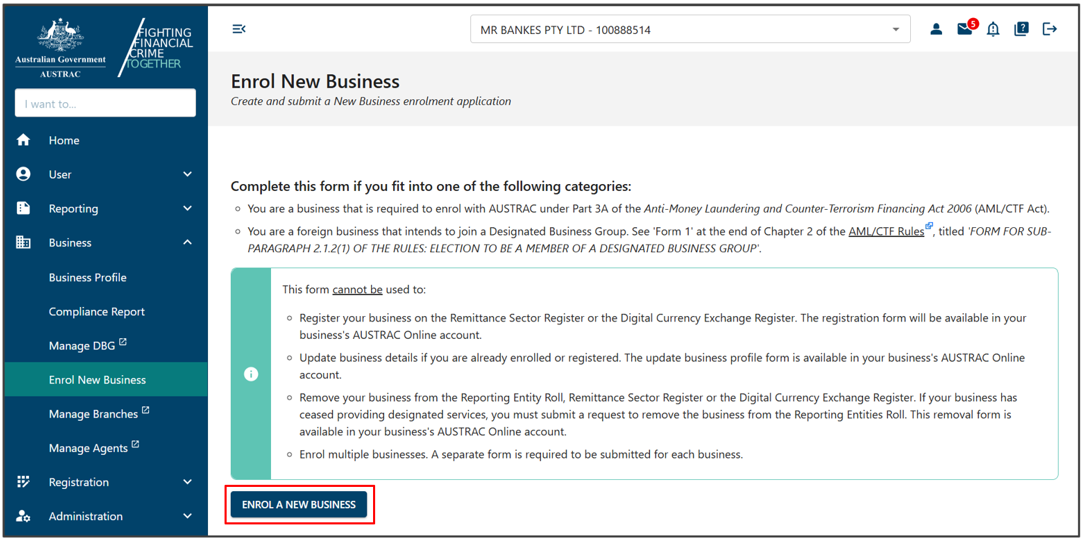Screen dimensions: 1083x543
Task: Click the external link icon beside Manage Branches
Action: [x=146, y=410]
